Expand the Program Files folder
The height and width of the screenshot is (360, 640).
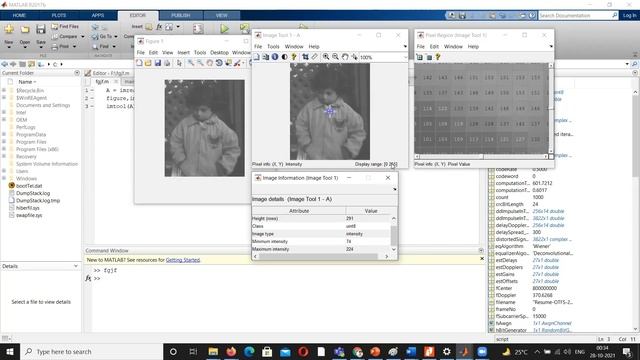click(4, 142)
